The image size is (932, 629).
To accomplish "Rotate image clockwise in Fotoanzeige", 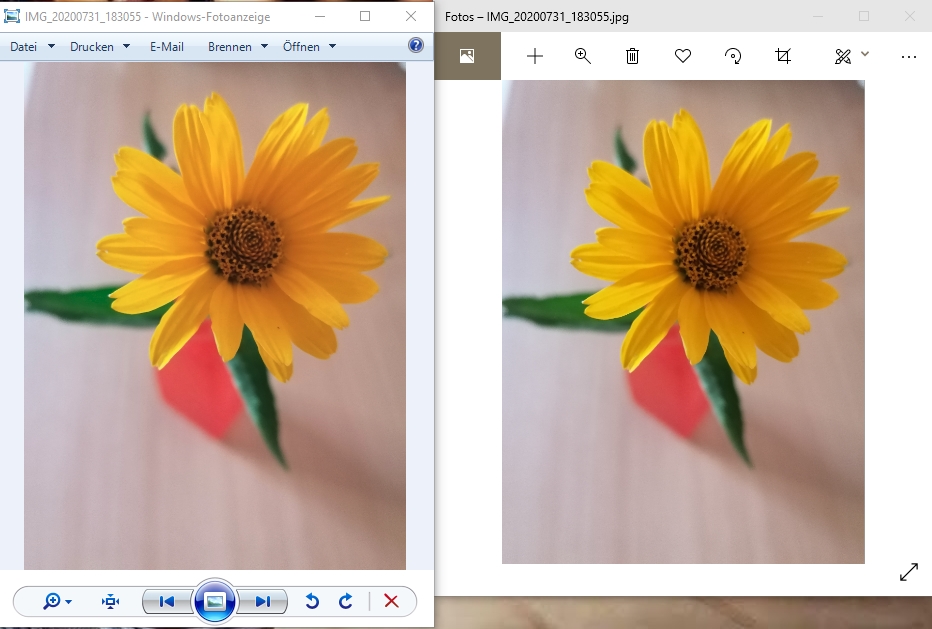I will pos(345,602).
